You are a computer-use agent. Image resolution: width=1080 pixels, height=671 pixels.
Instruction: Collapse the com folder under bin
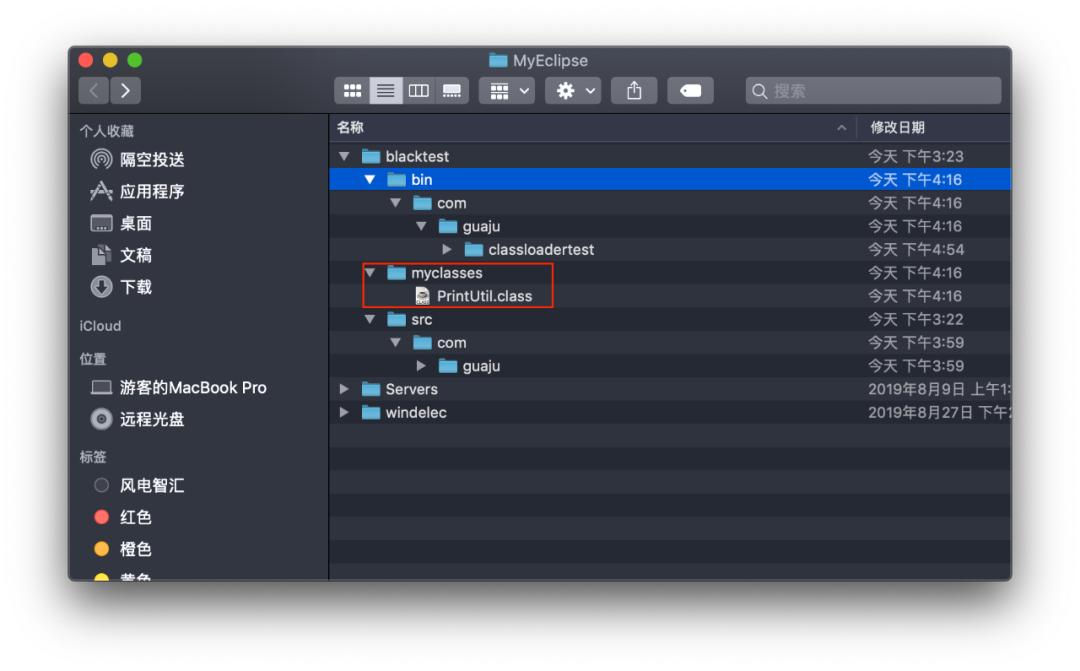(x=395, y=203)
